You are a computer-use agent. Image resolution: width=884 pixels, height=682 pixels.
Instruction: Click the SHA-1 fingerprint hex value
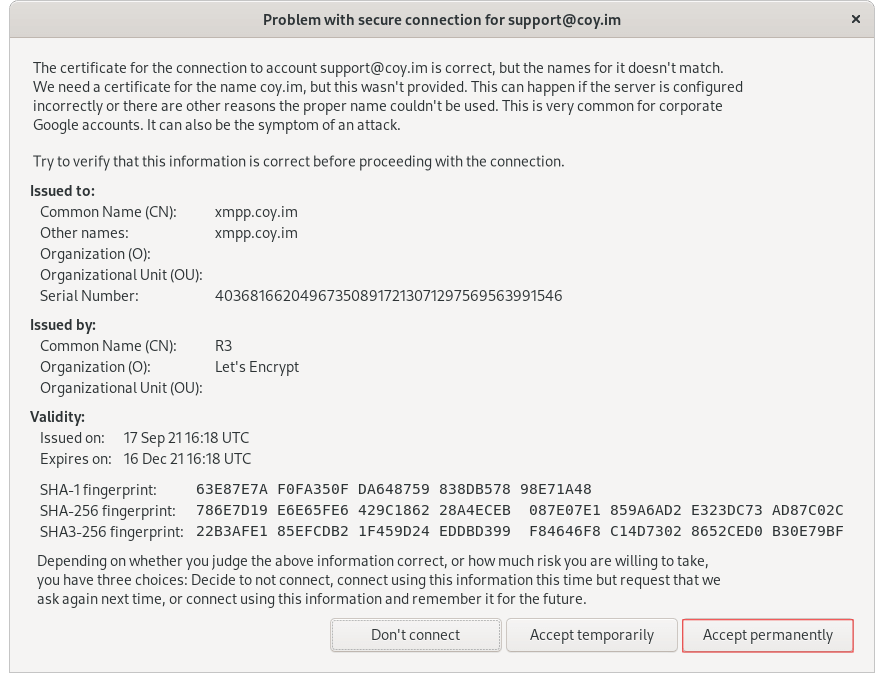394,489
